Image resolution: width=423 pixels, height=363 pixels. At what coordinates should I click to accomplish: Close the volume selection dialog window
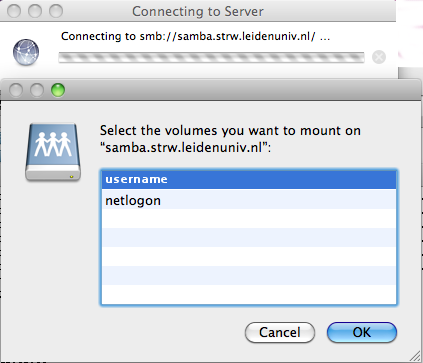coord(16,90)
